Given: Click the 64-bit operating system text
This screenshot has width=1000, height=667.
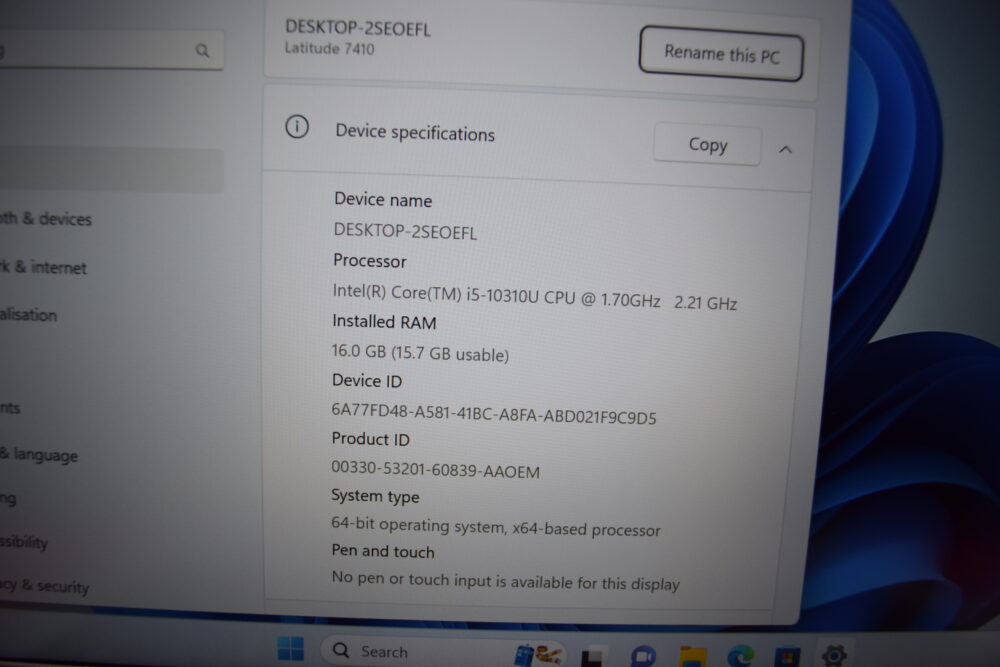Looking at the screenshot, I should (x=496, y=526).
